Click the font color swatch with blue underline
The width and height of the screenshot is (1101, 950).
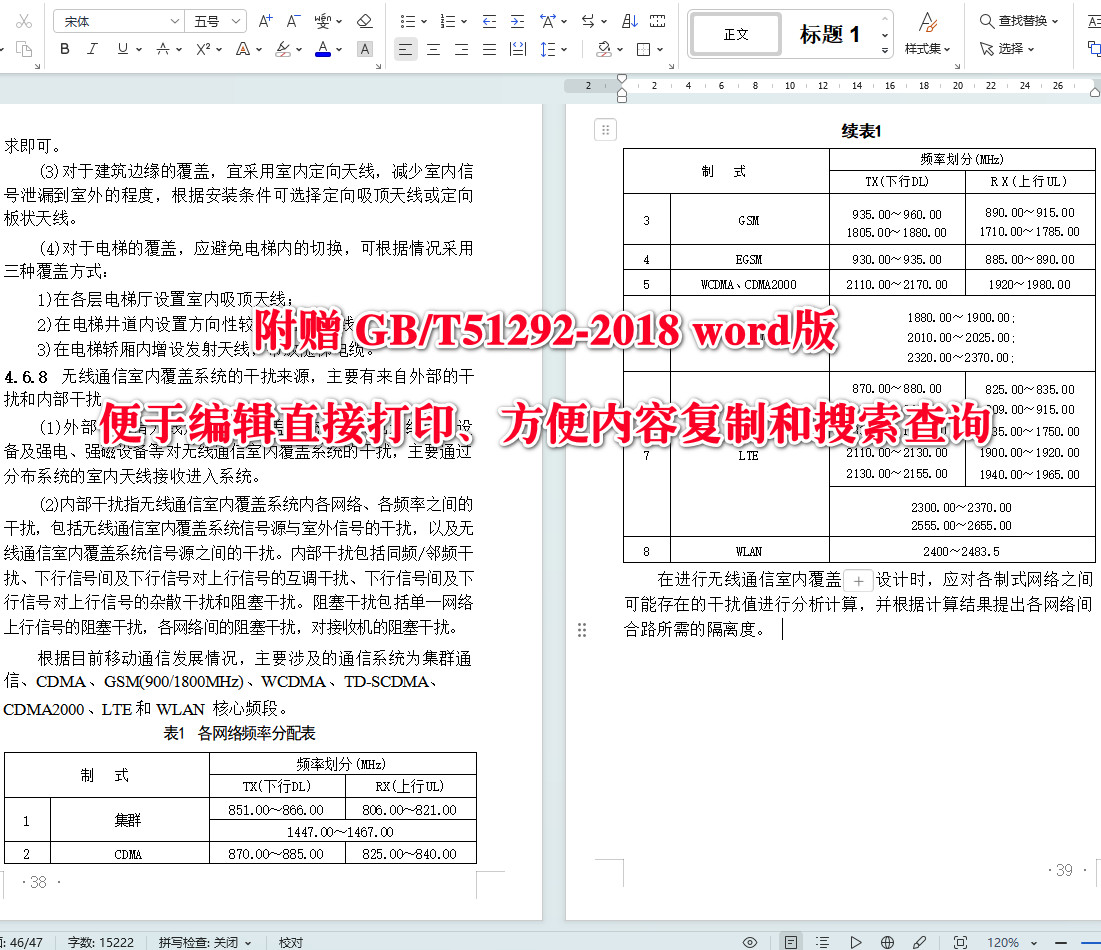[x=323, y=48]
